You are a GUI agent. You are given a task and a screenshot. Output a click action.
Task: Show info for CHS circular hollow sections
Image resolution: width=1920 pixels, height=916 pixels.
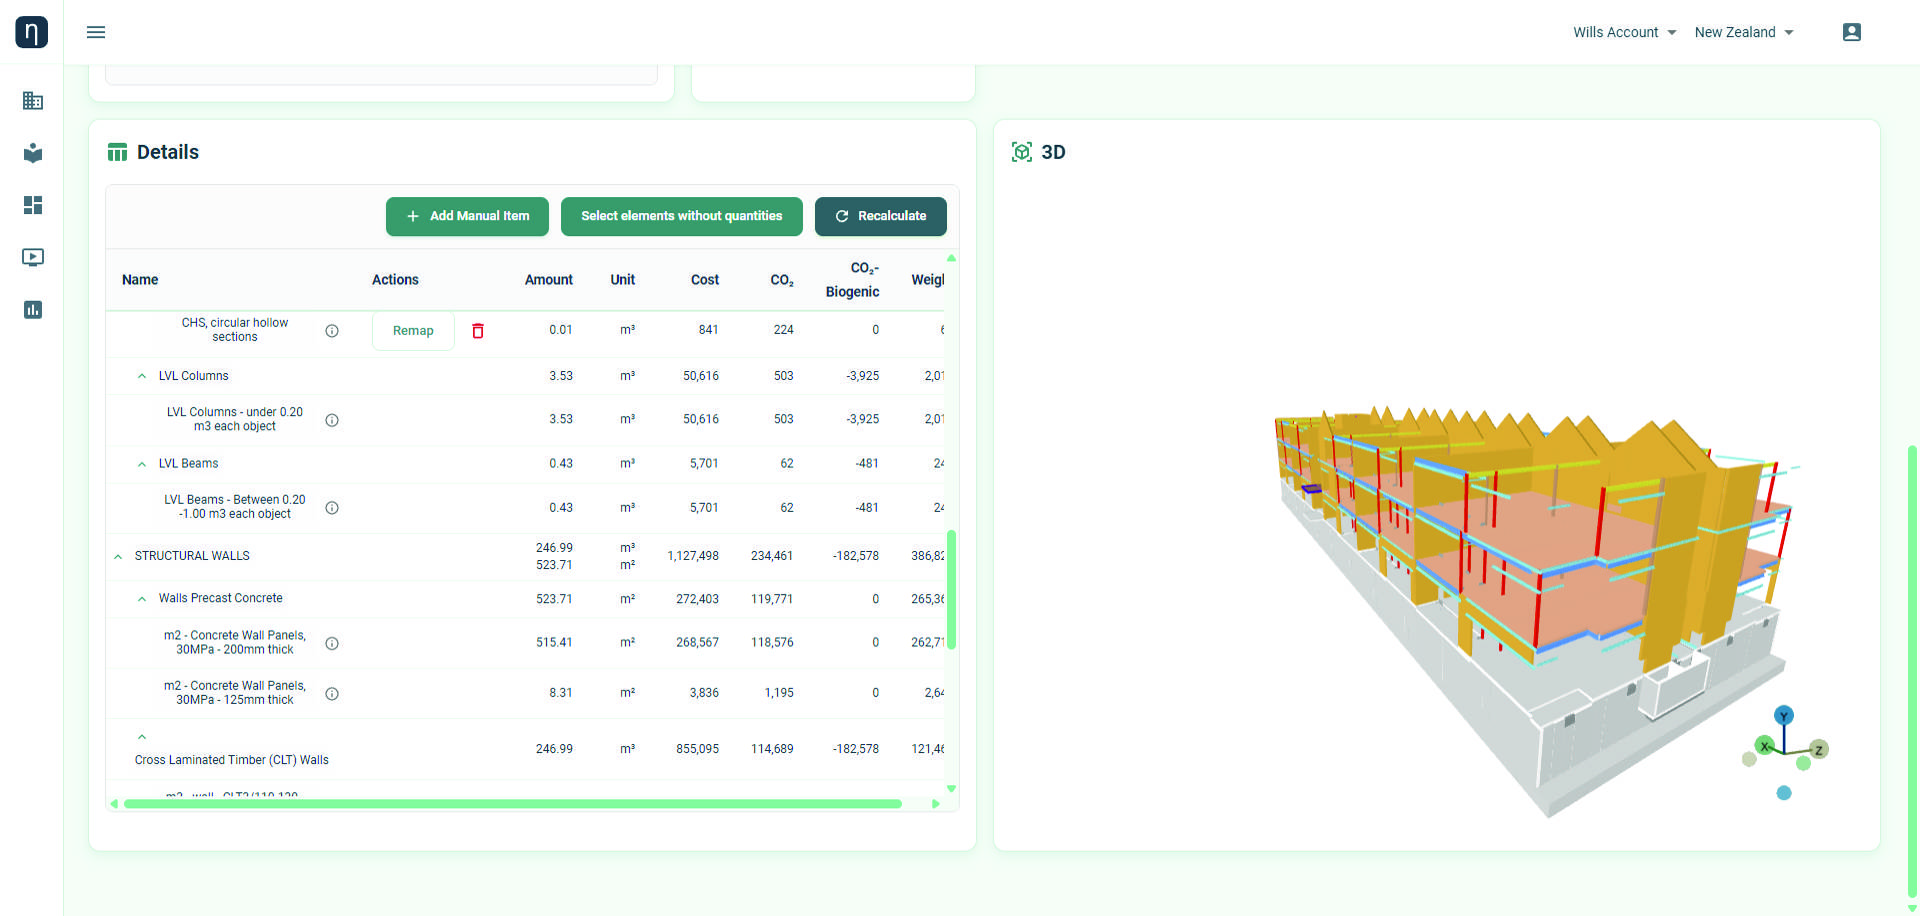tap(332, 331)
